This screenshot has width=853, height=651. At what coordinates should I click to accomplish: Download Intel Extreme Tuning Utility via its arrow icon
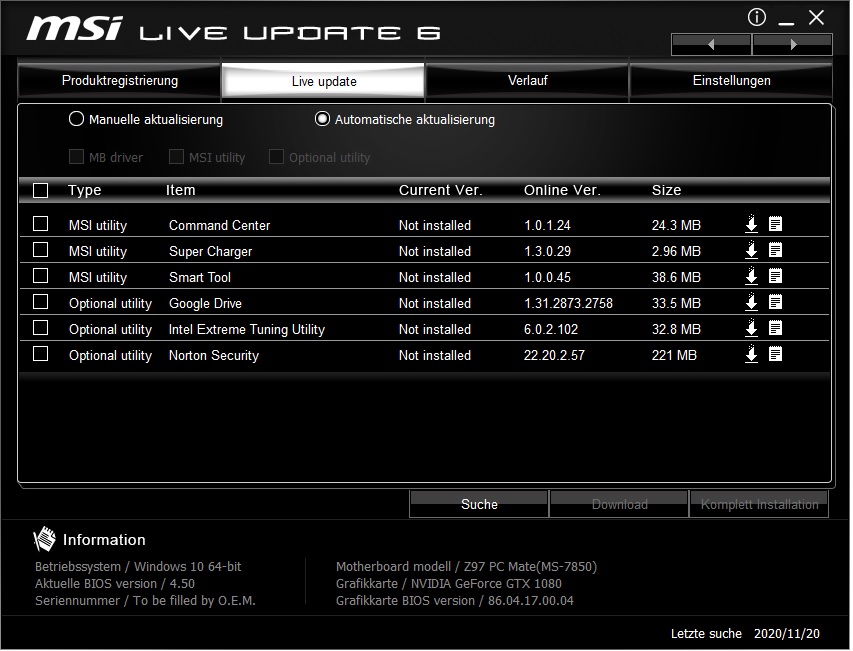(x=752, y=329)
